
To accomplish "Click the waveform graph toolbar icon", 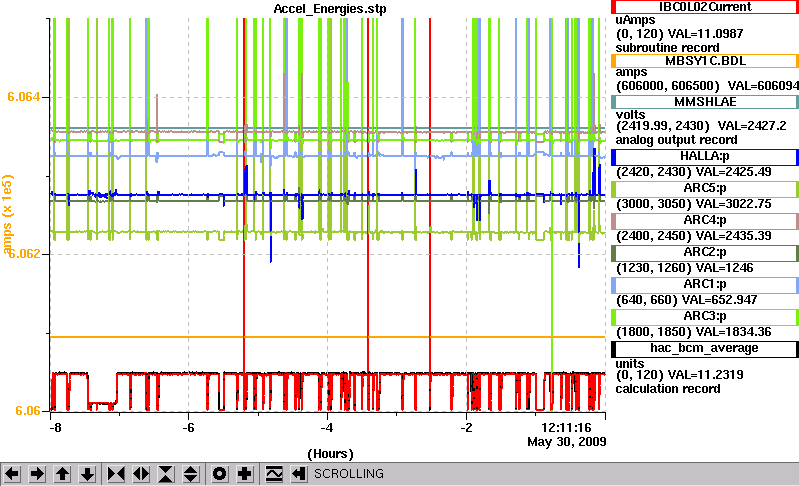I will click(274, 474).
